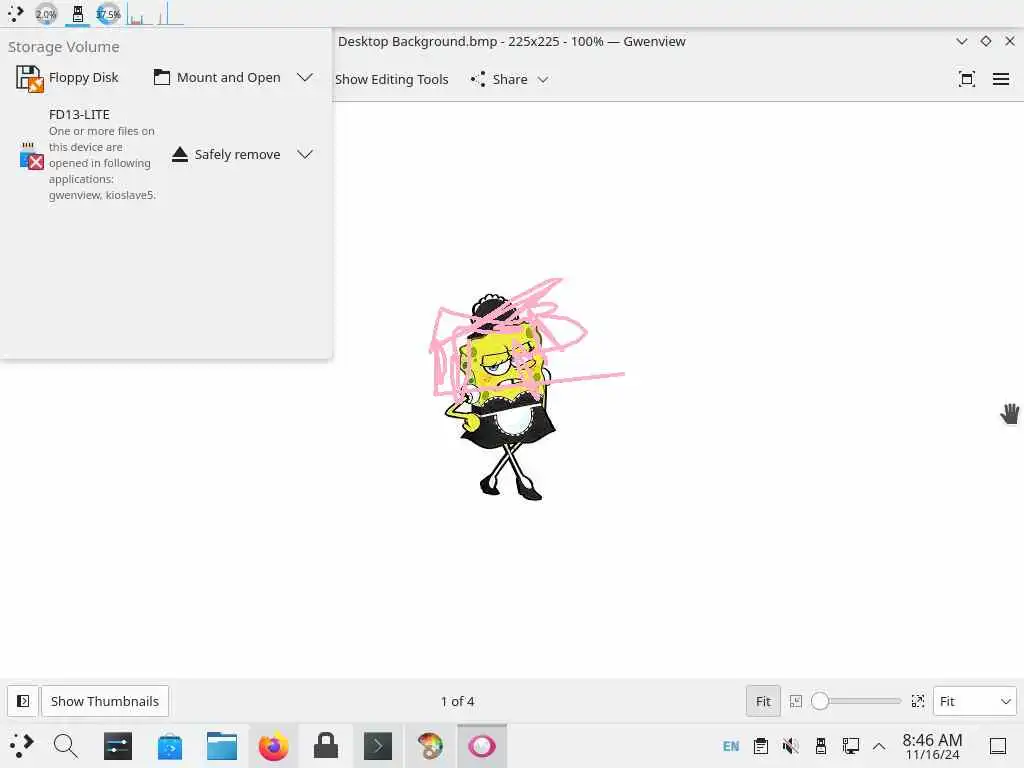Image resolution: width=1024 pixels, height=768 pixels.
Task: Toggle the sidebar panel button
Action: click(23, 701)
